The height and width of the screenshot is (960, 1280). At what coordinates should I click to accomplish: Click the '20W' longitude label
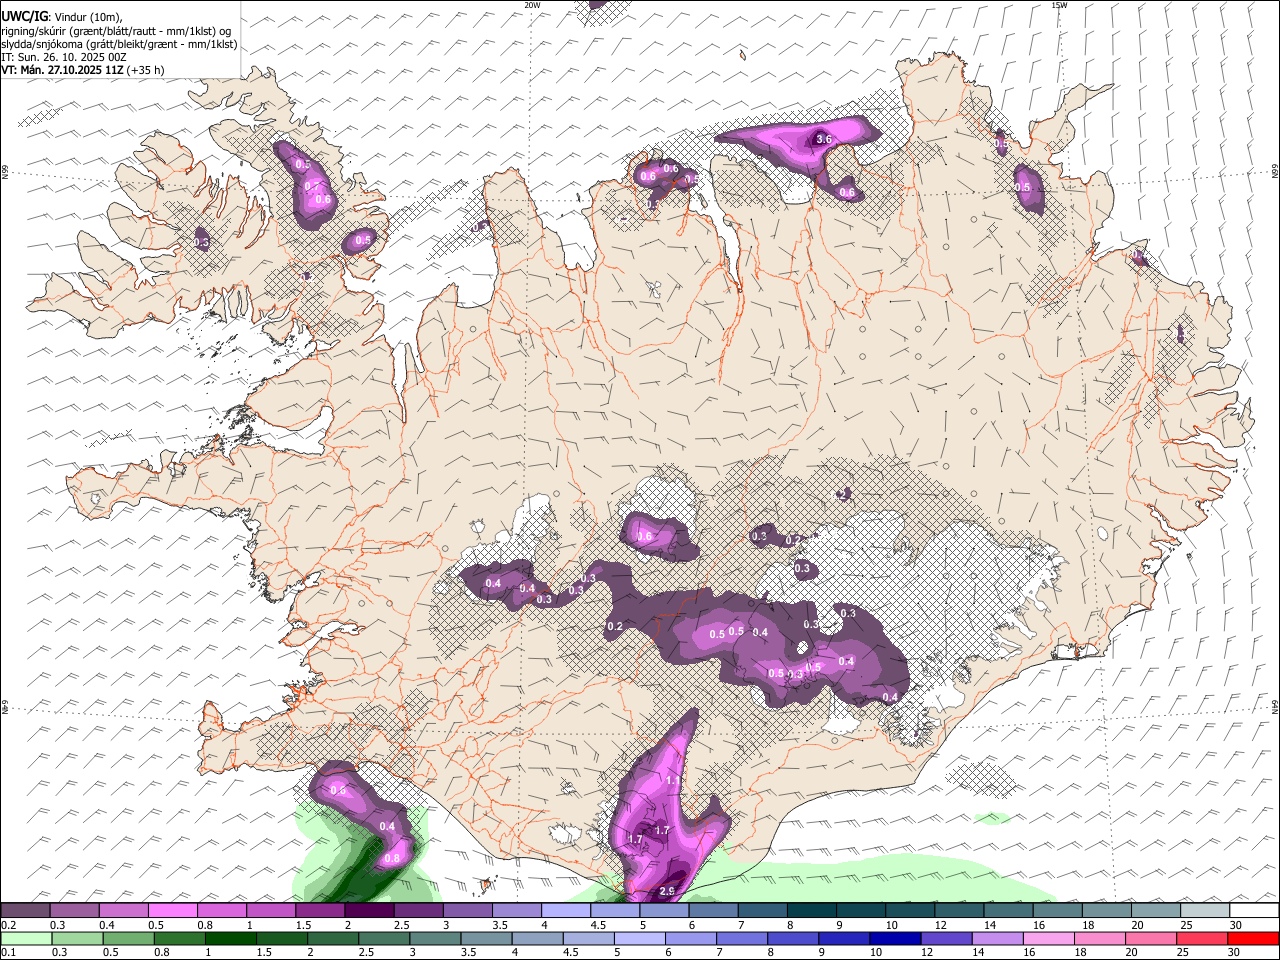pyautogui.click(x=532, y=5)
